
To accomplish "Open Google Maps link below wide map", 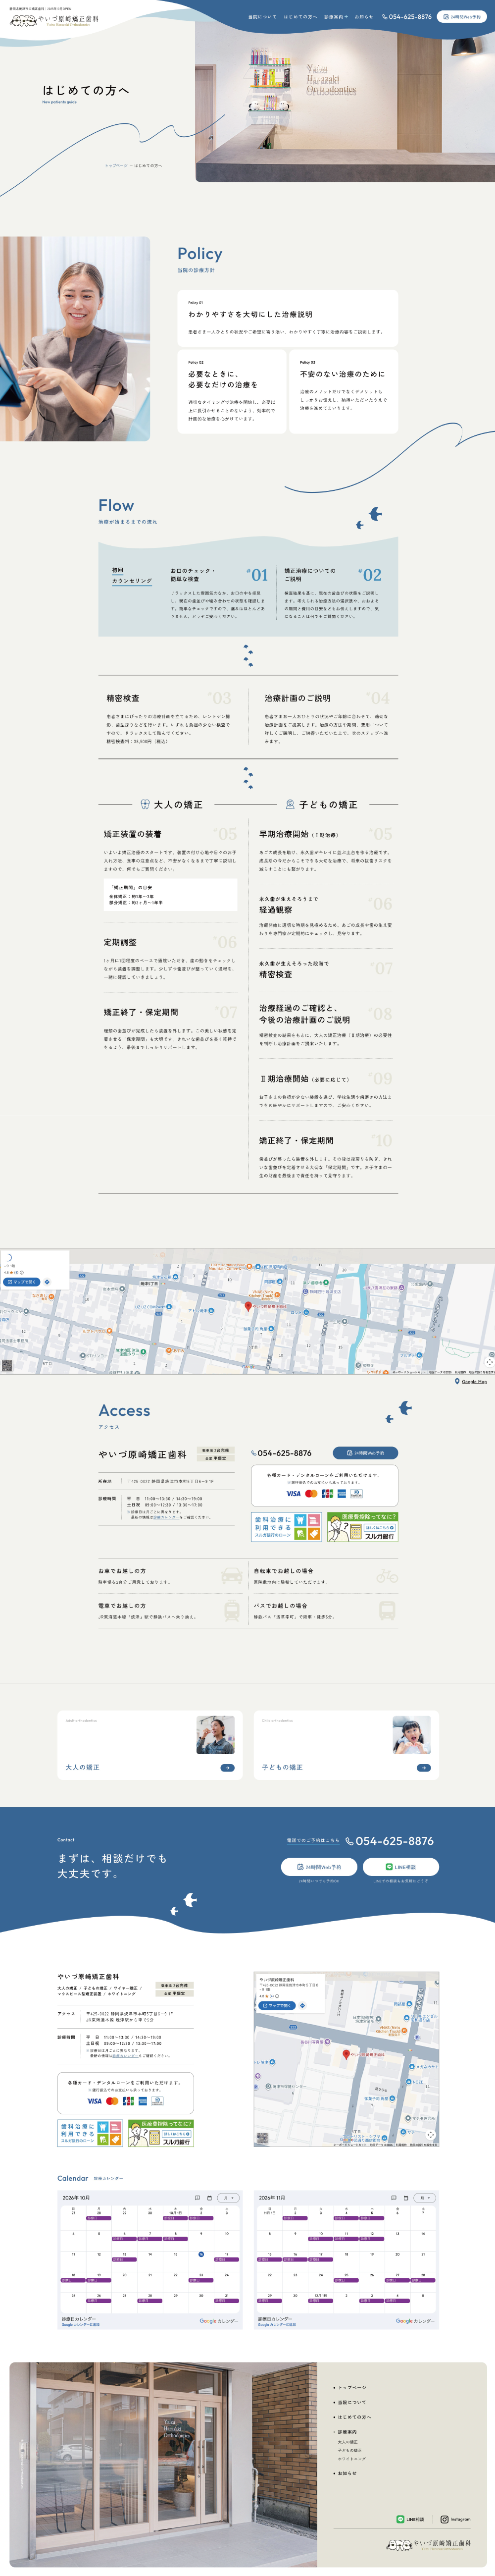I will point(471,1381).
